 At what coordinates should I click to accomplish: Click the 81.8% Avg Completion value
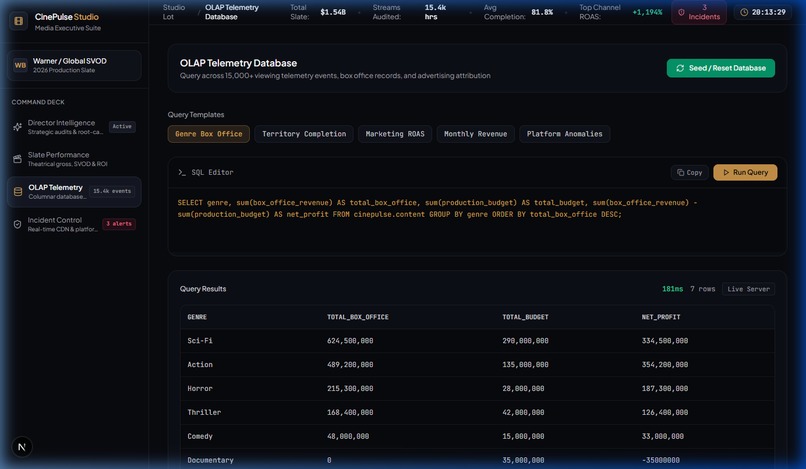pyautogui.click(x=542, y=12)
